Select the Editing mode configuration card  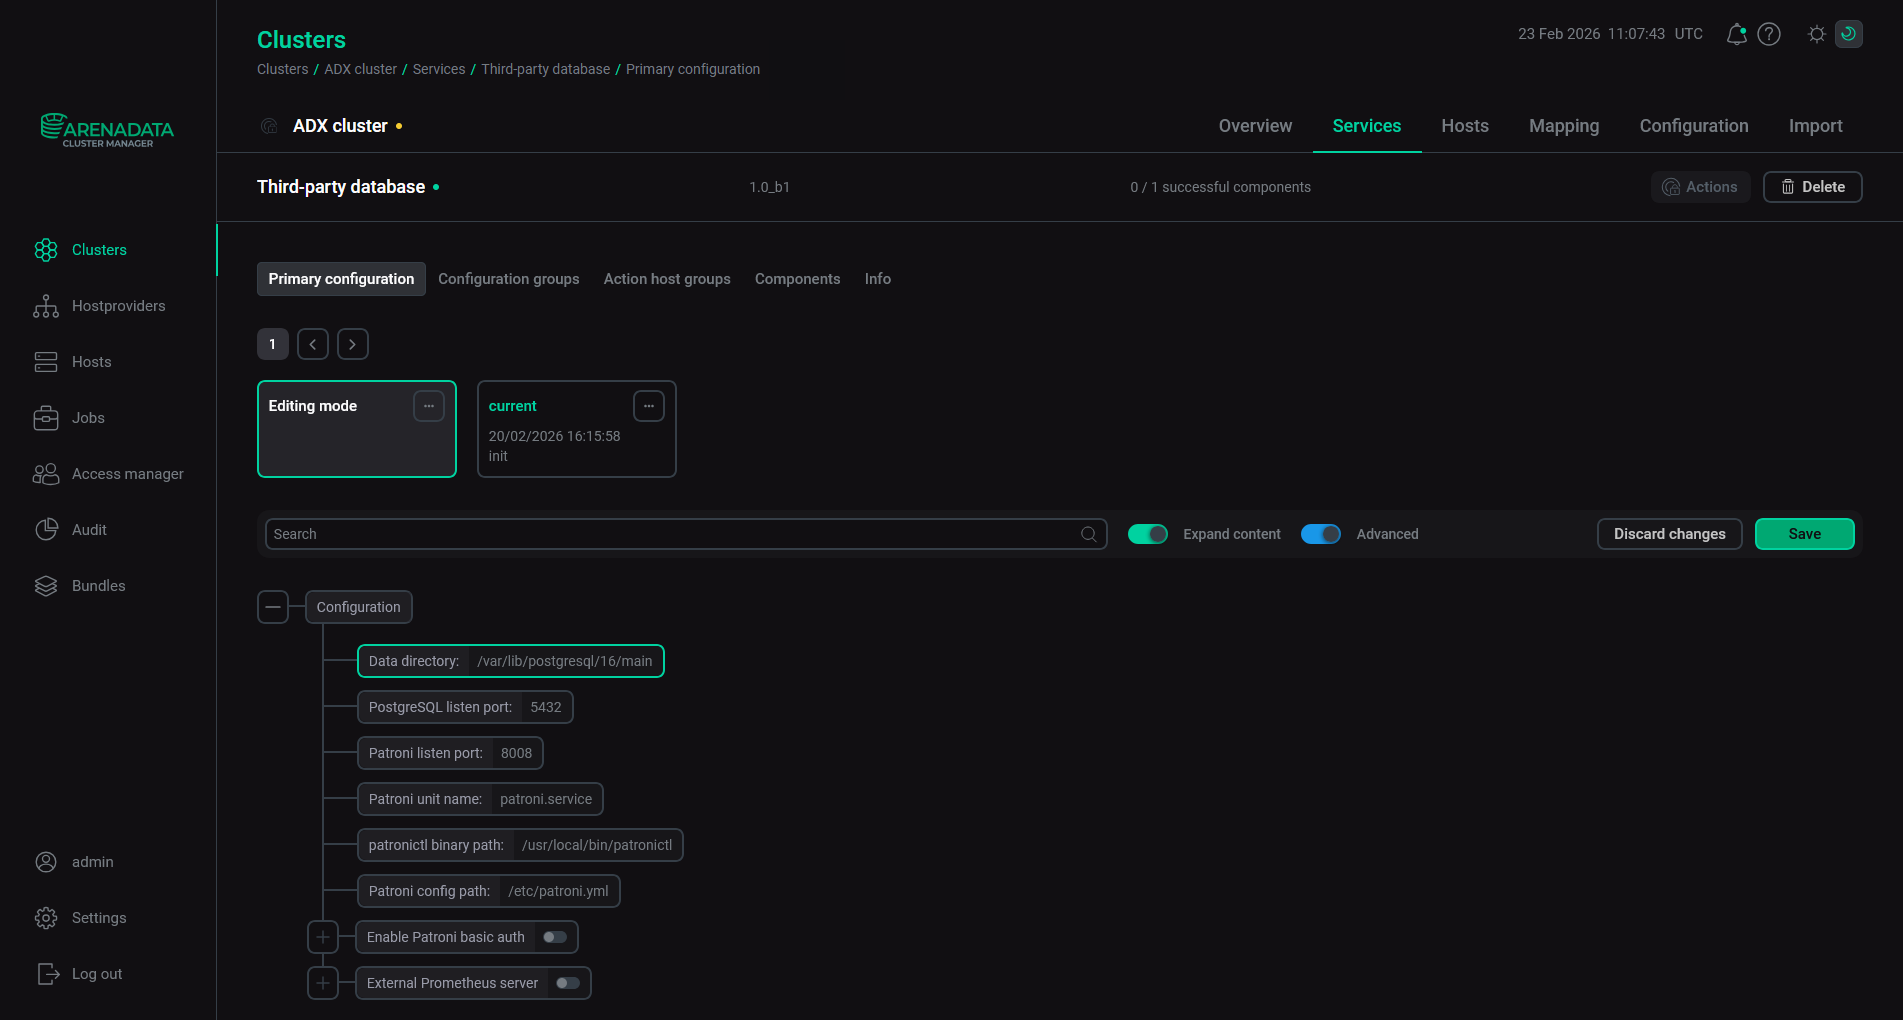click(357, 429)
